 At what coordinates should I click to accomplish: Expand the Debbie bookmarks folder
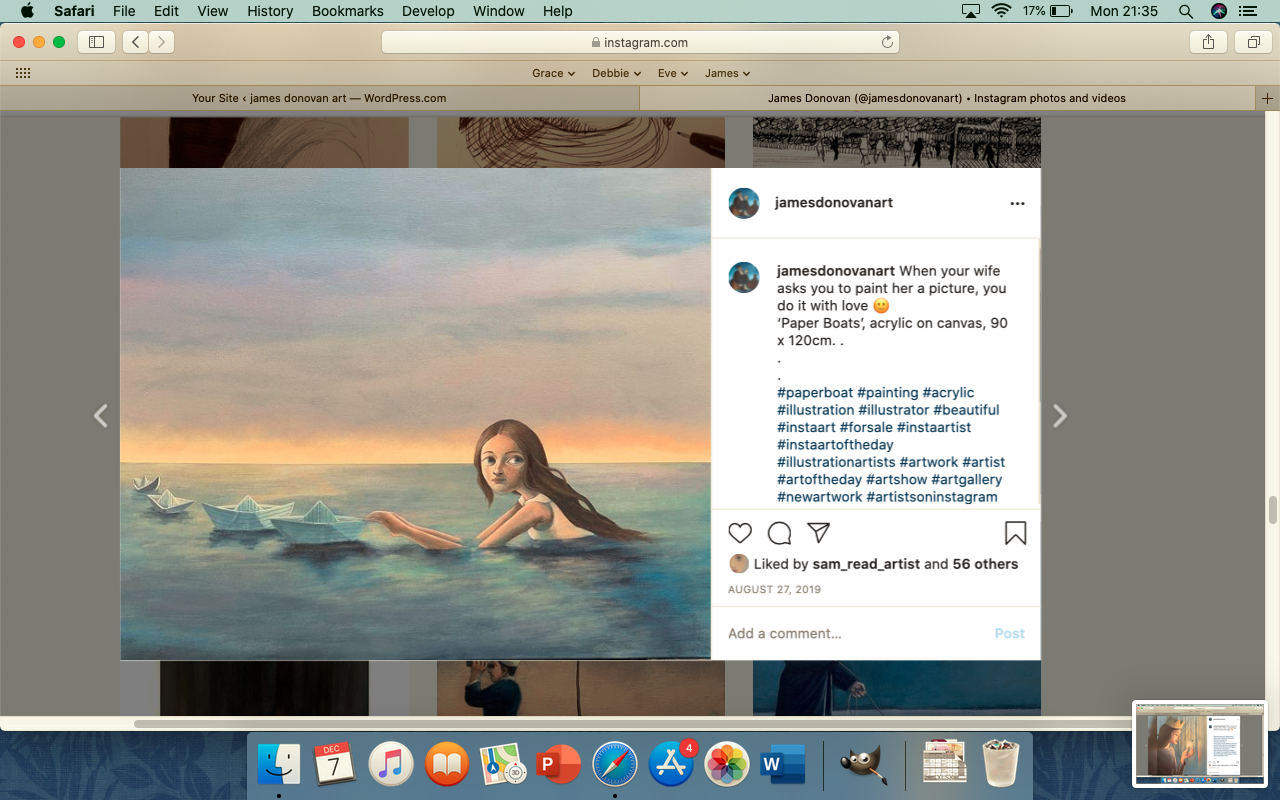point(615,73)
